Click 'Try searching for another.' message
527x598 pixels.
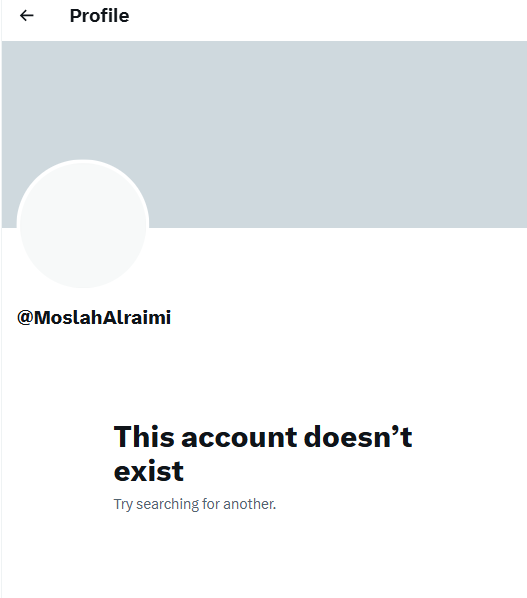(194, 504)
